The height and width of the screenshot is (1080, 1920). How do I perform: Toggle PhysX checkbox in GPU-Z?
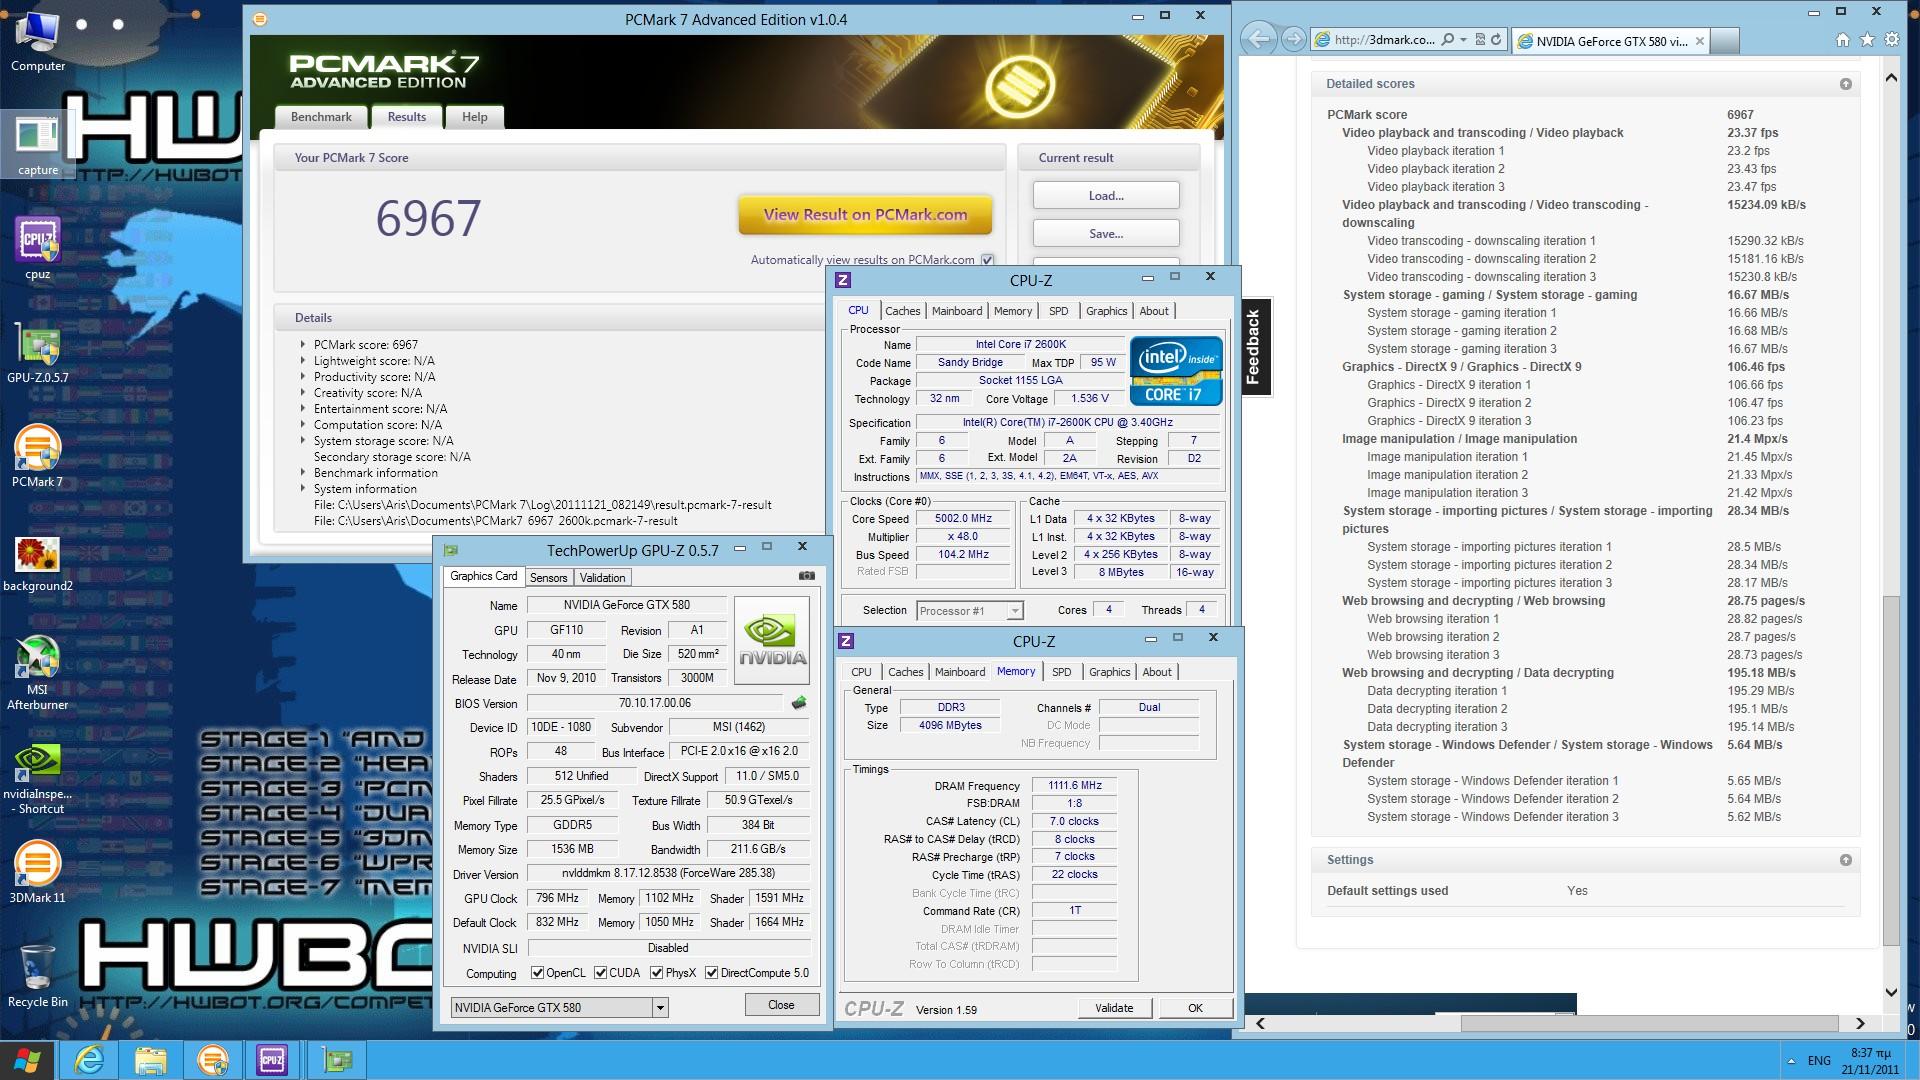coord(657,973)
